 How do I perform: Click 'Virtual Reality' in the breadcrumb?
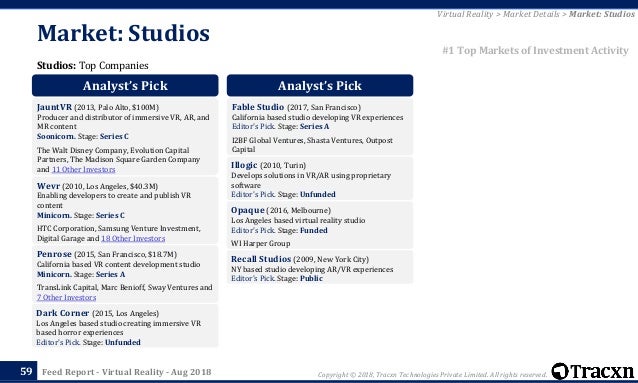465,14
